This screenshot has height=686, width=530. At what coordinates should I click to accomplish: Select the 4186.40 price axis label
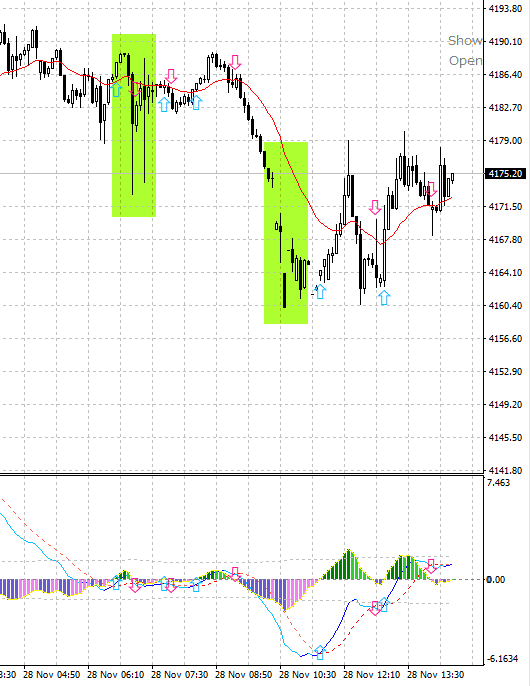[505, 74]
